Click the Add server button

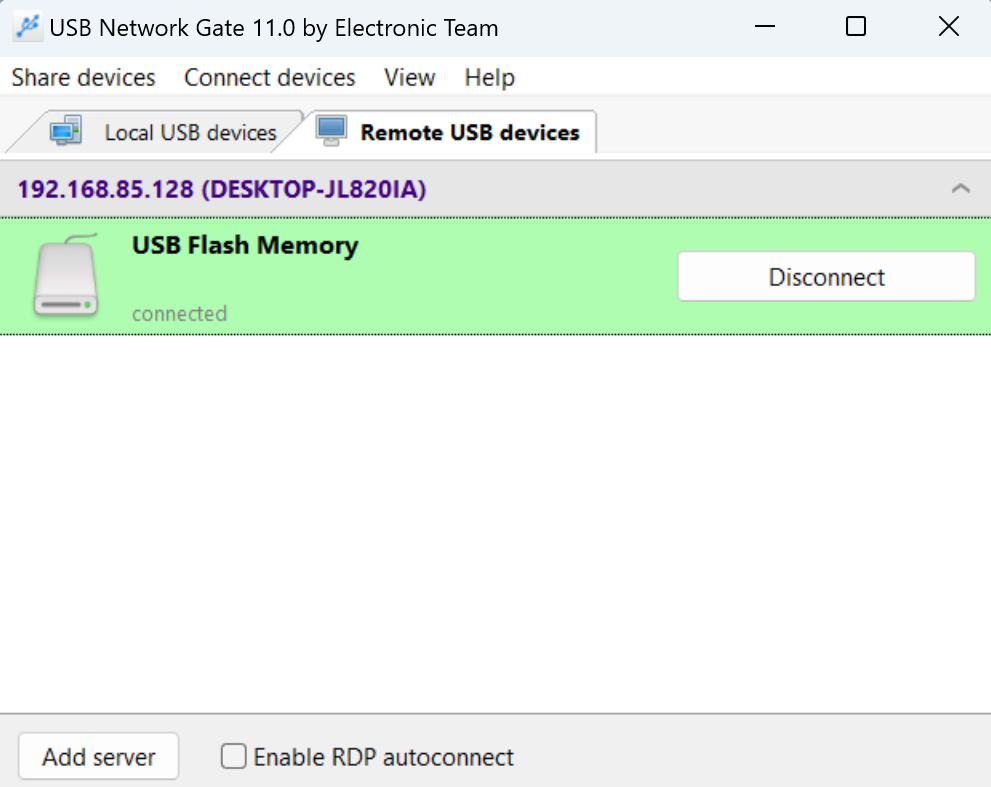click(98, 756)
